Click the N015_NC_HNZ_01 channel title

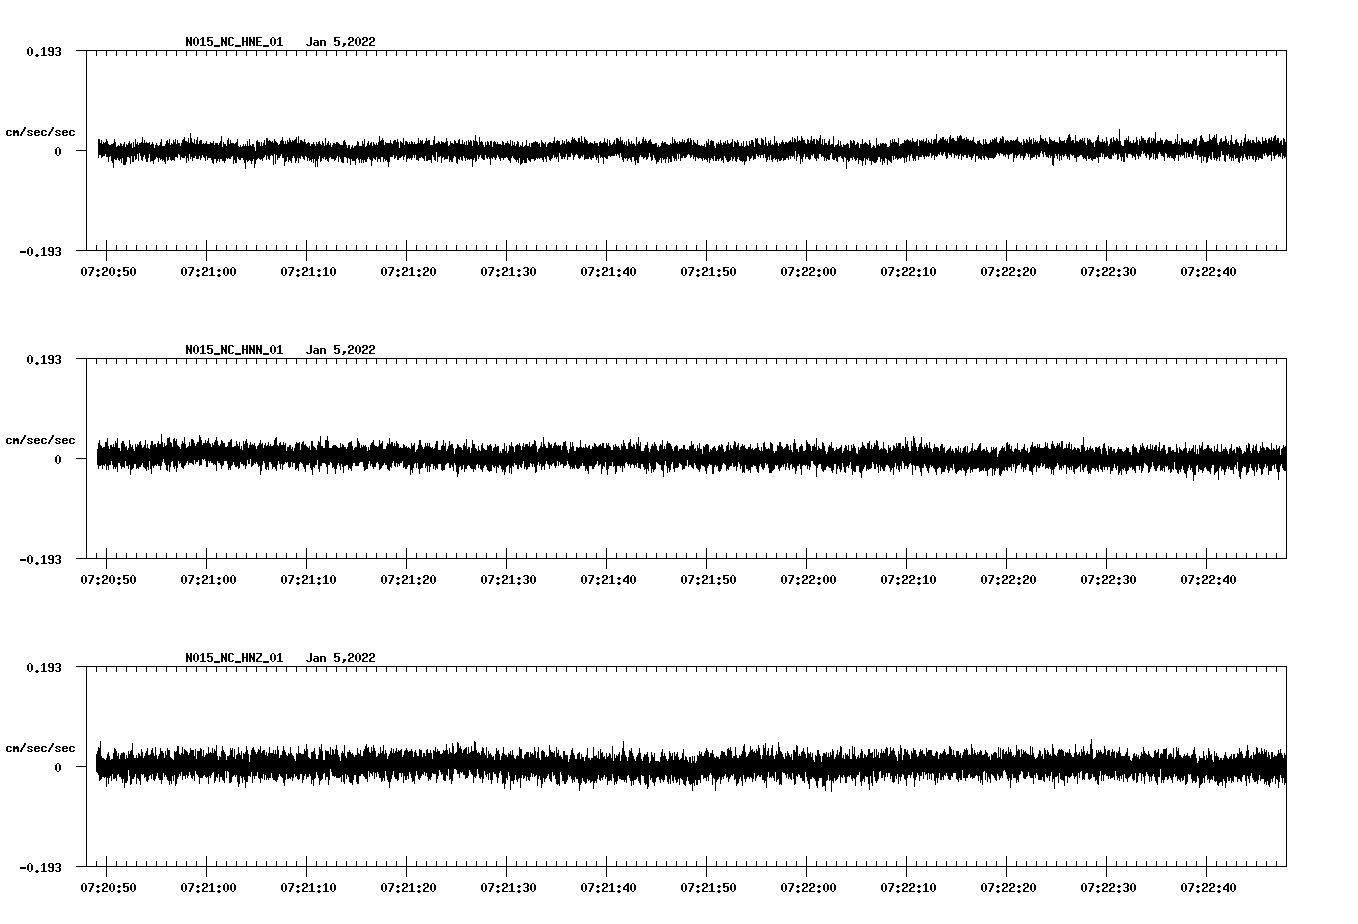click(x=234, y=658)
